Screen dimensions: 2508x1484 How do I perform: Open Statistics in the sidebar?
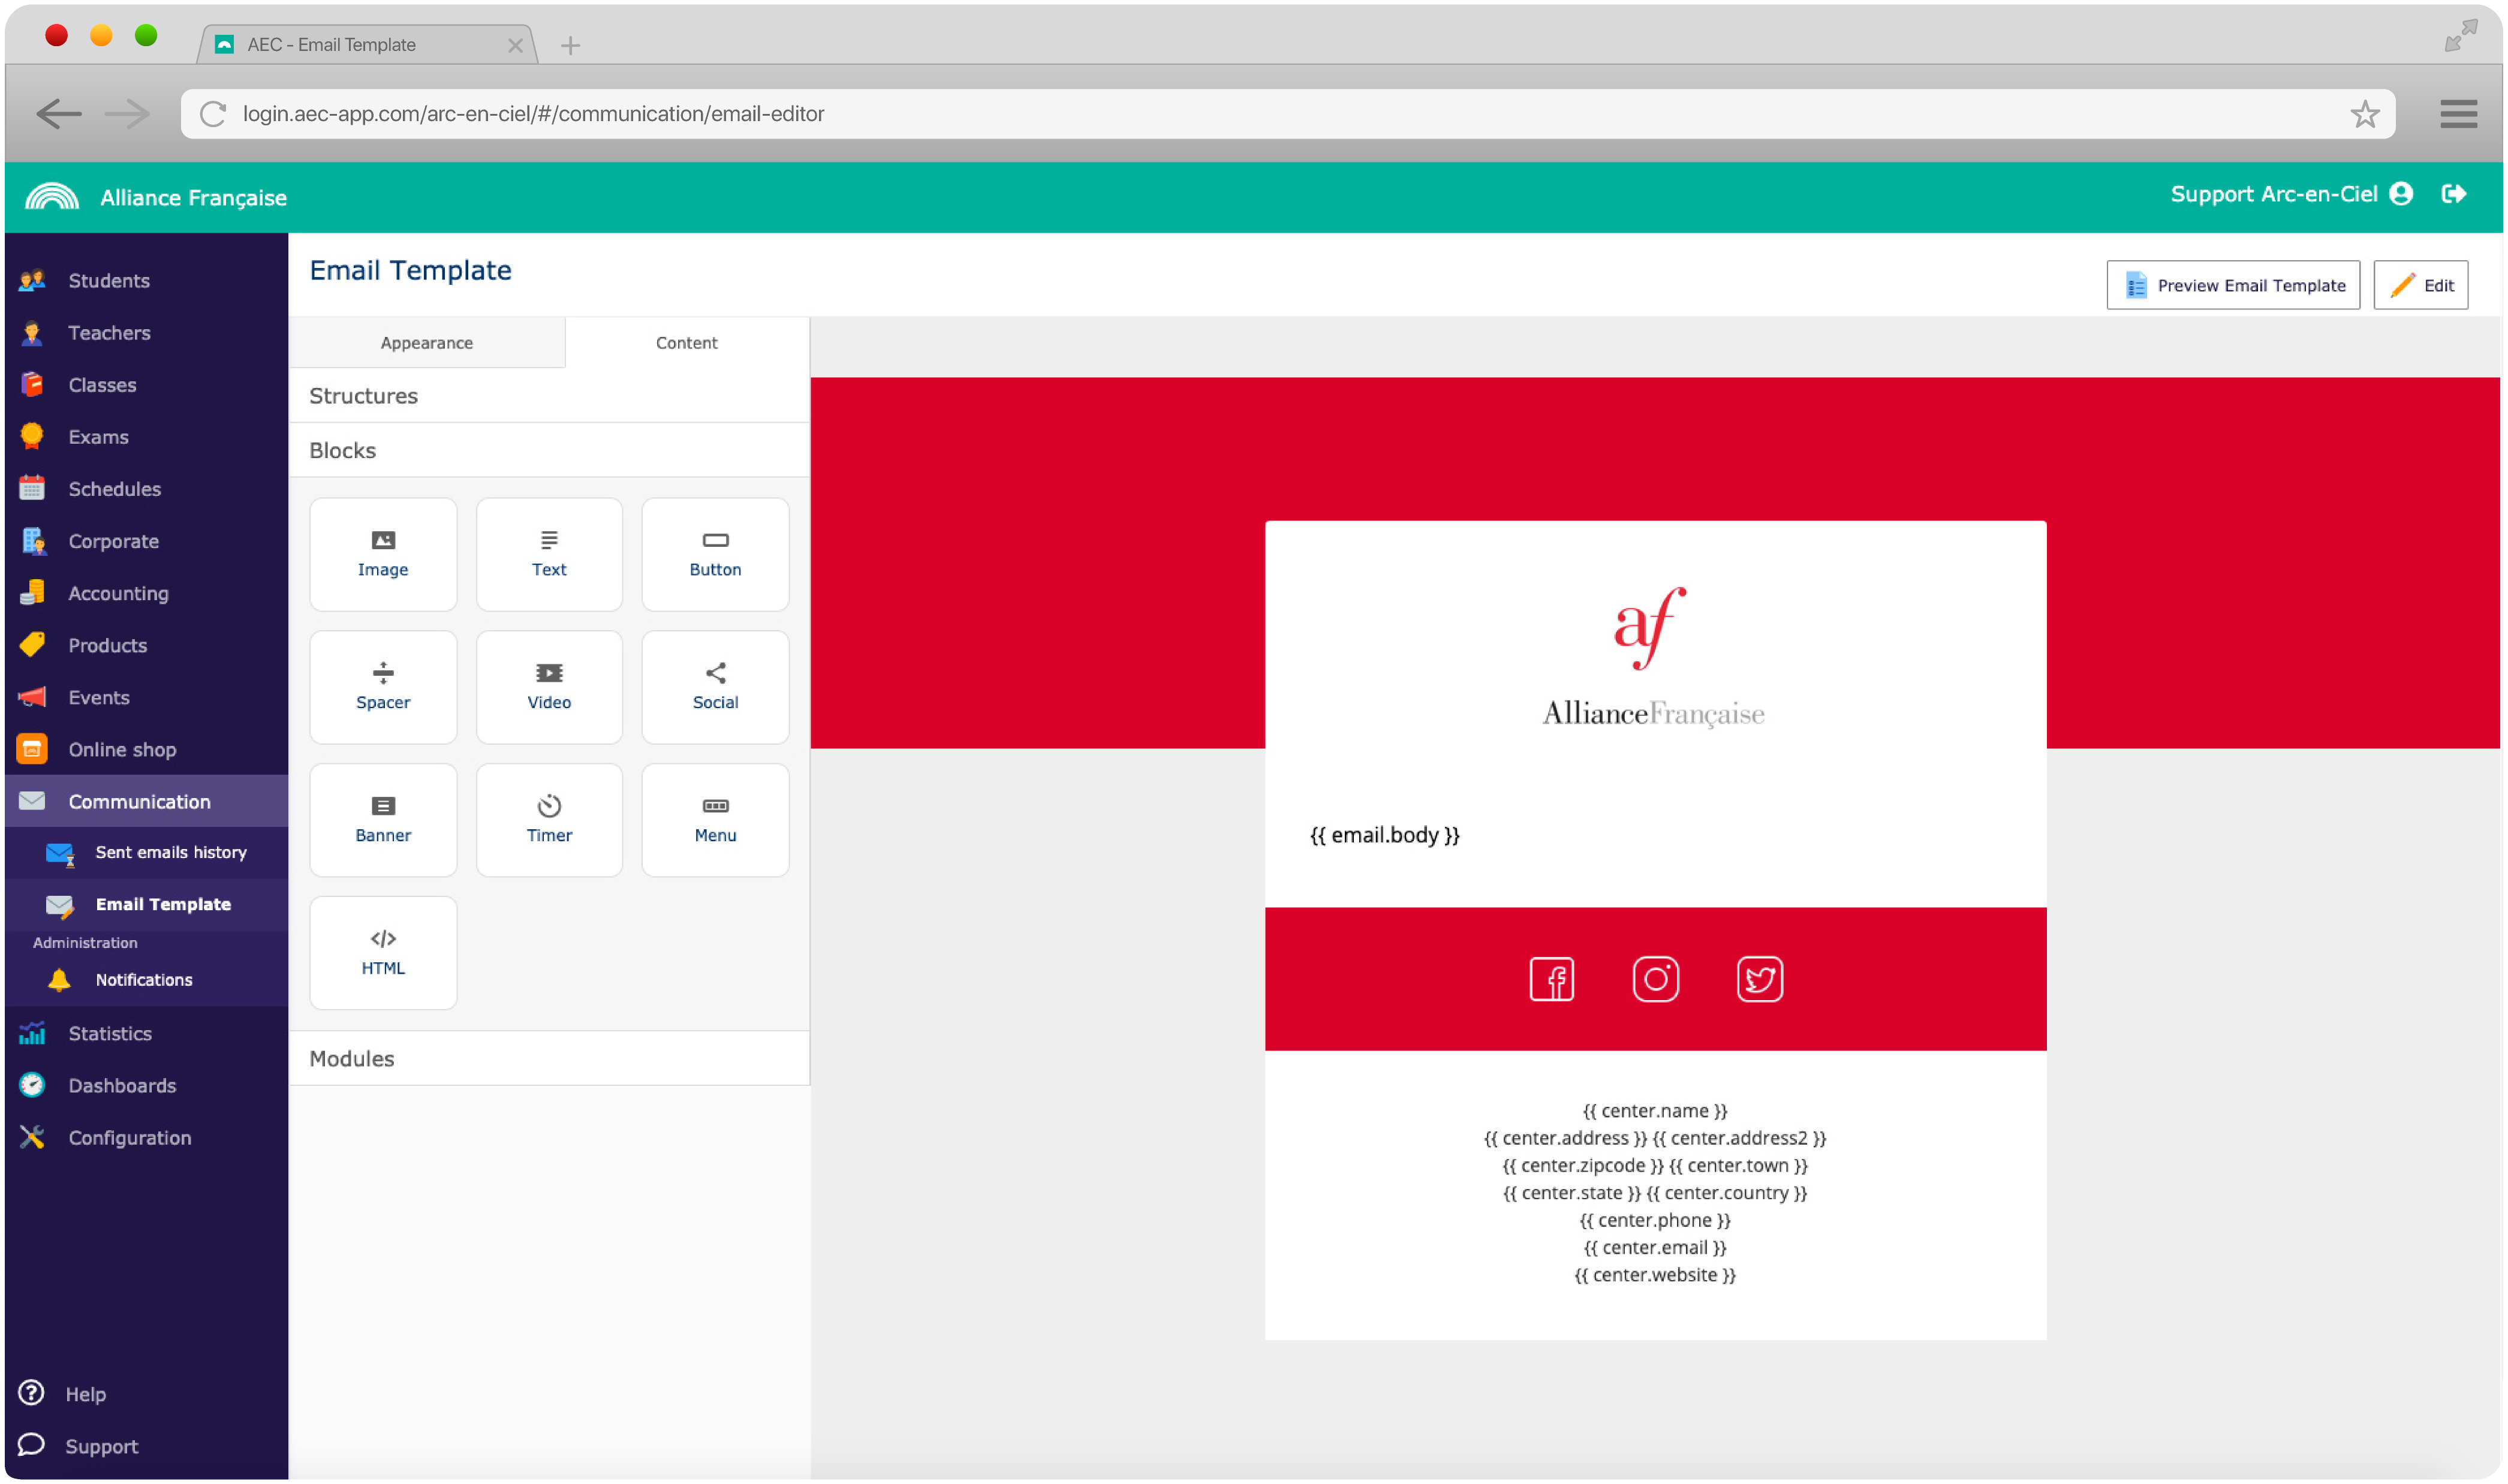(x=146, y=1034)
